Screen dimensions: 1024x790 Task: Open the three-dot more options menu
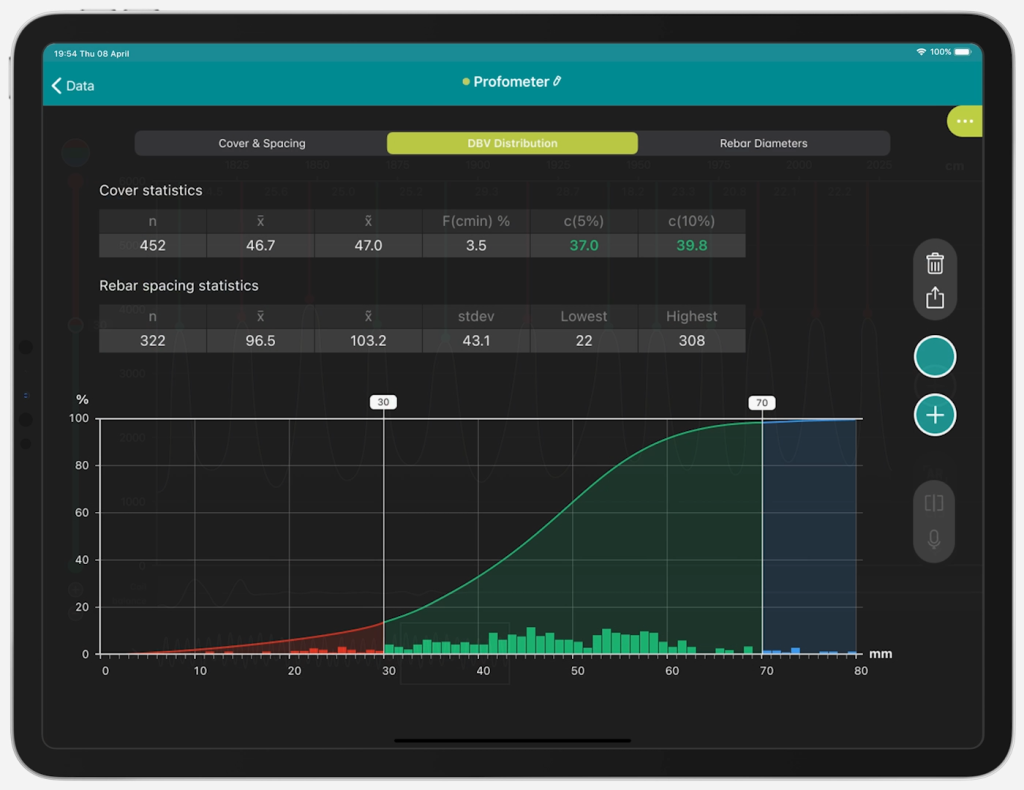coord(965,121)
